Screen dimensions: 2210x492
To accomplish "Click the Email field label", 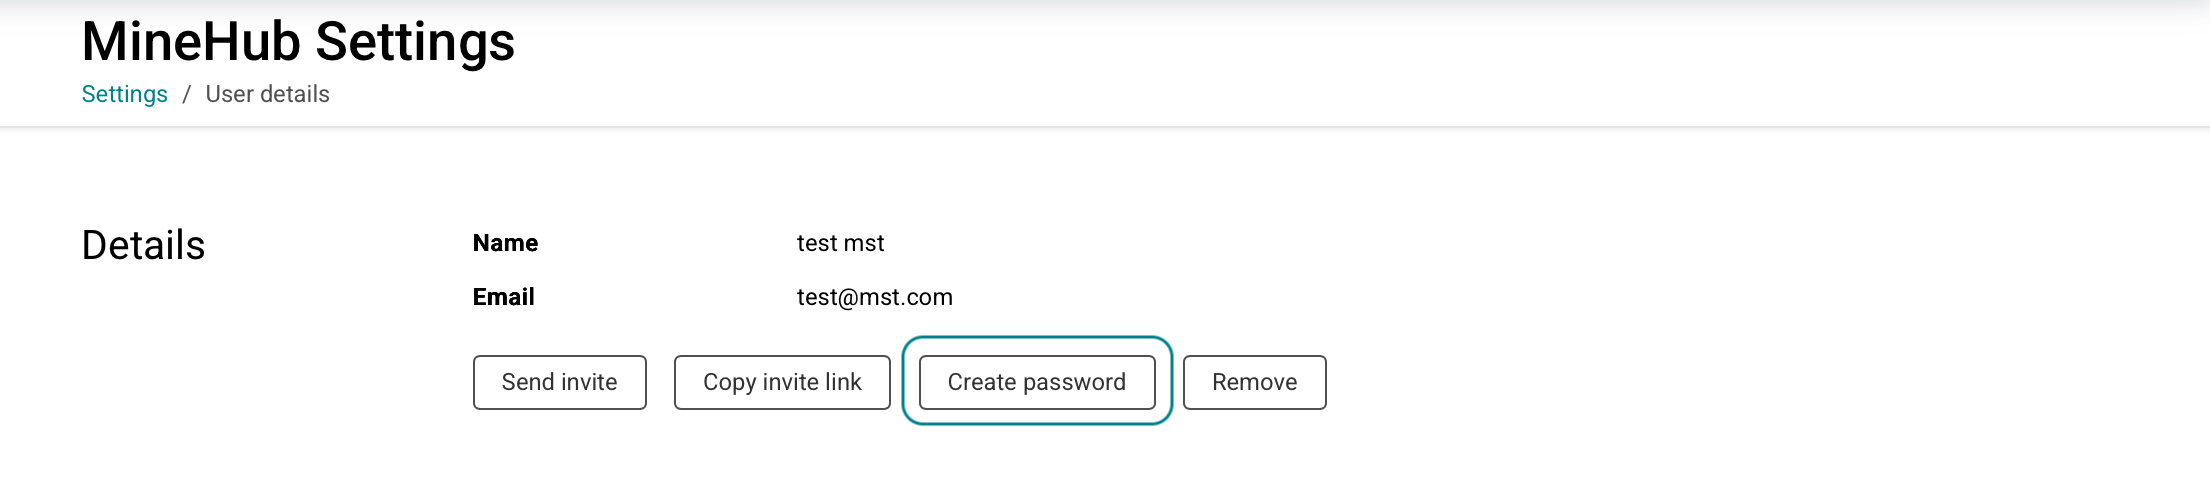I will [x=503, y=297].
